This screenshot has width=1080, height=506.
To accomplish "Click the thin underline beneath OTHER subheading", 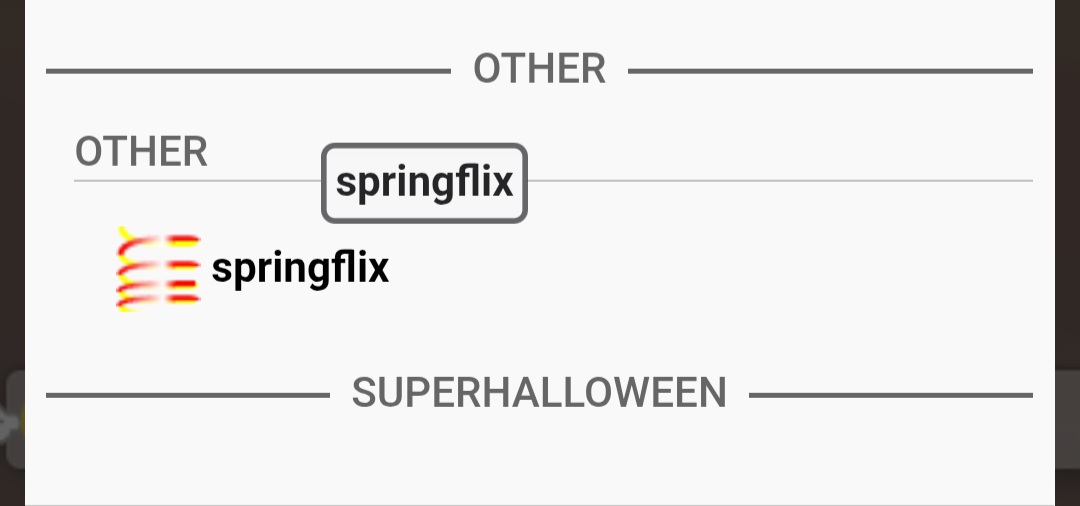I will click(780, 181).
